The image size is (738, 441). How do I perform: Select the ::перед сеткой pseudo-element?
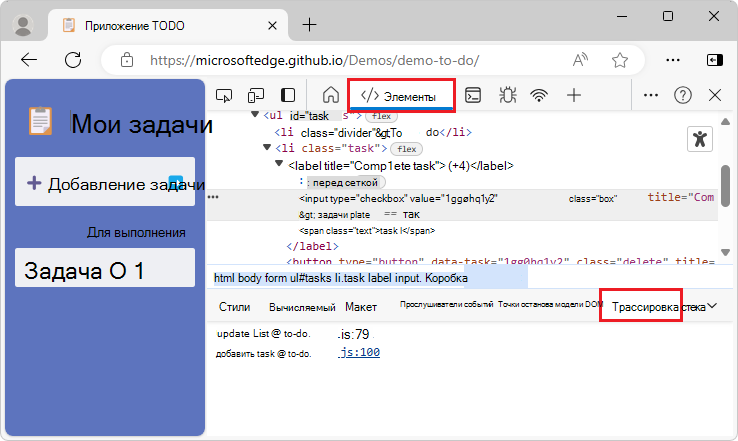tap(342, 182)
